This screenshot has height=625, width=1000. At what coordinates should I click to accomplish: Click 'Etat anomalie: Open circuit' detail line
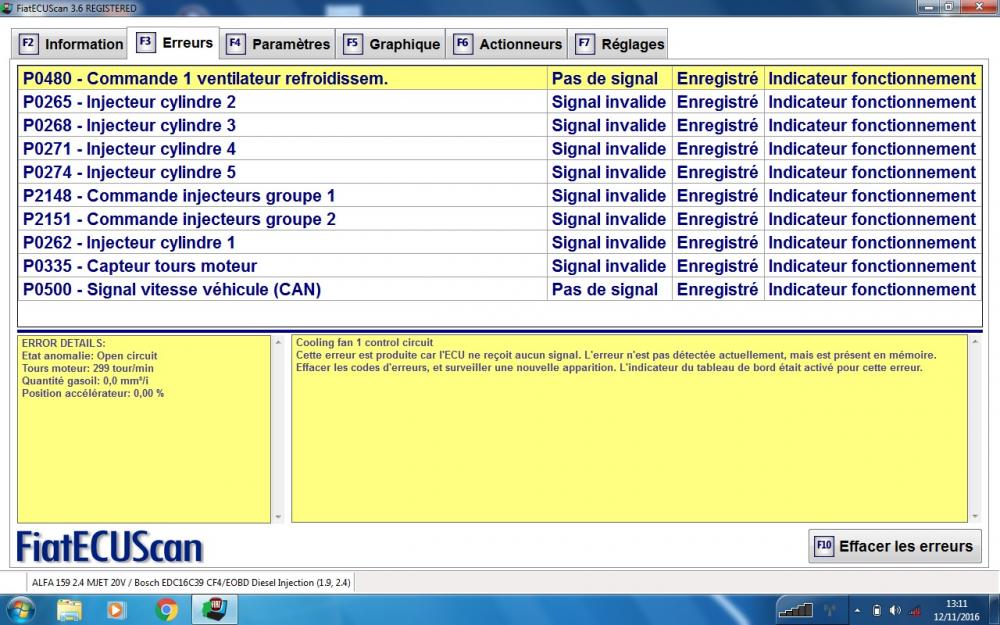(89, 356)
